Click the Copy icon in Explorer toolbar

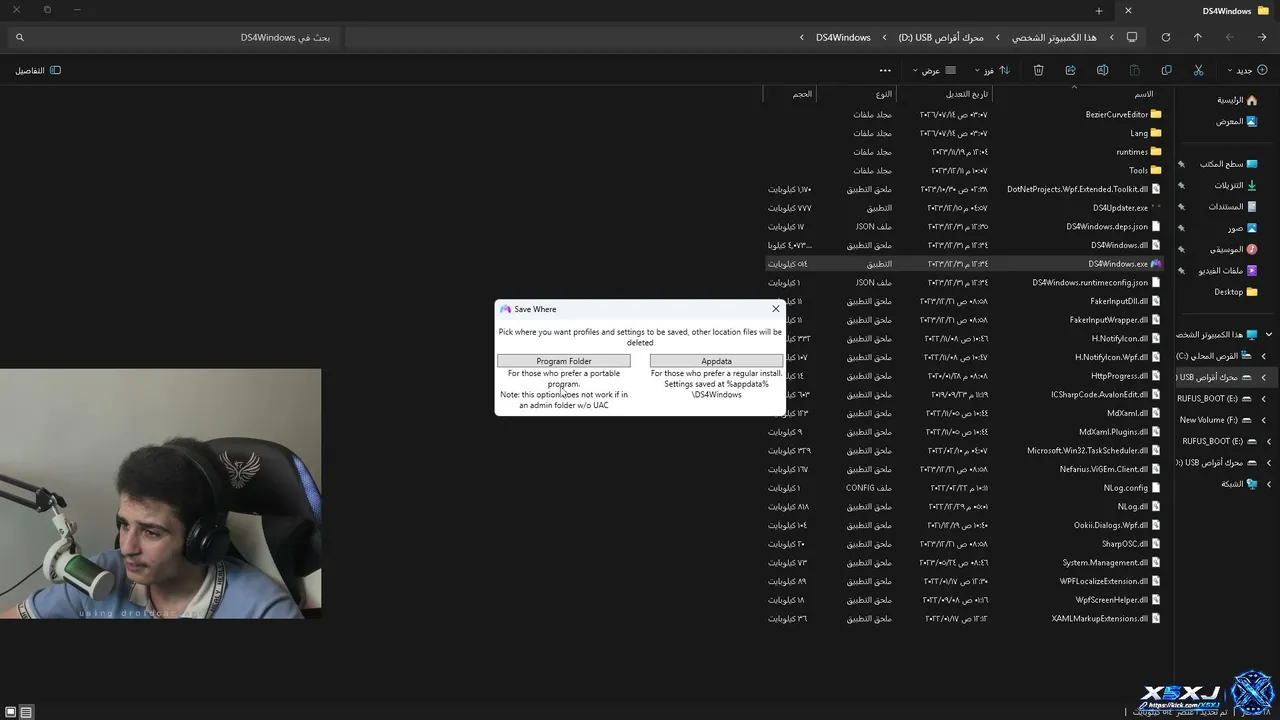[x=1166, y=70]
